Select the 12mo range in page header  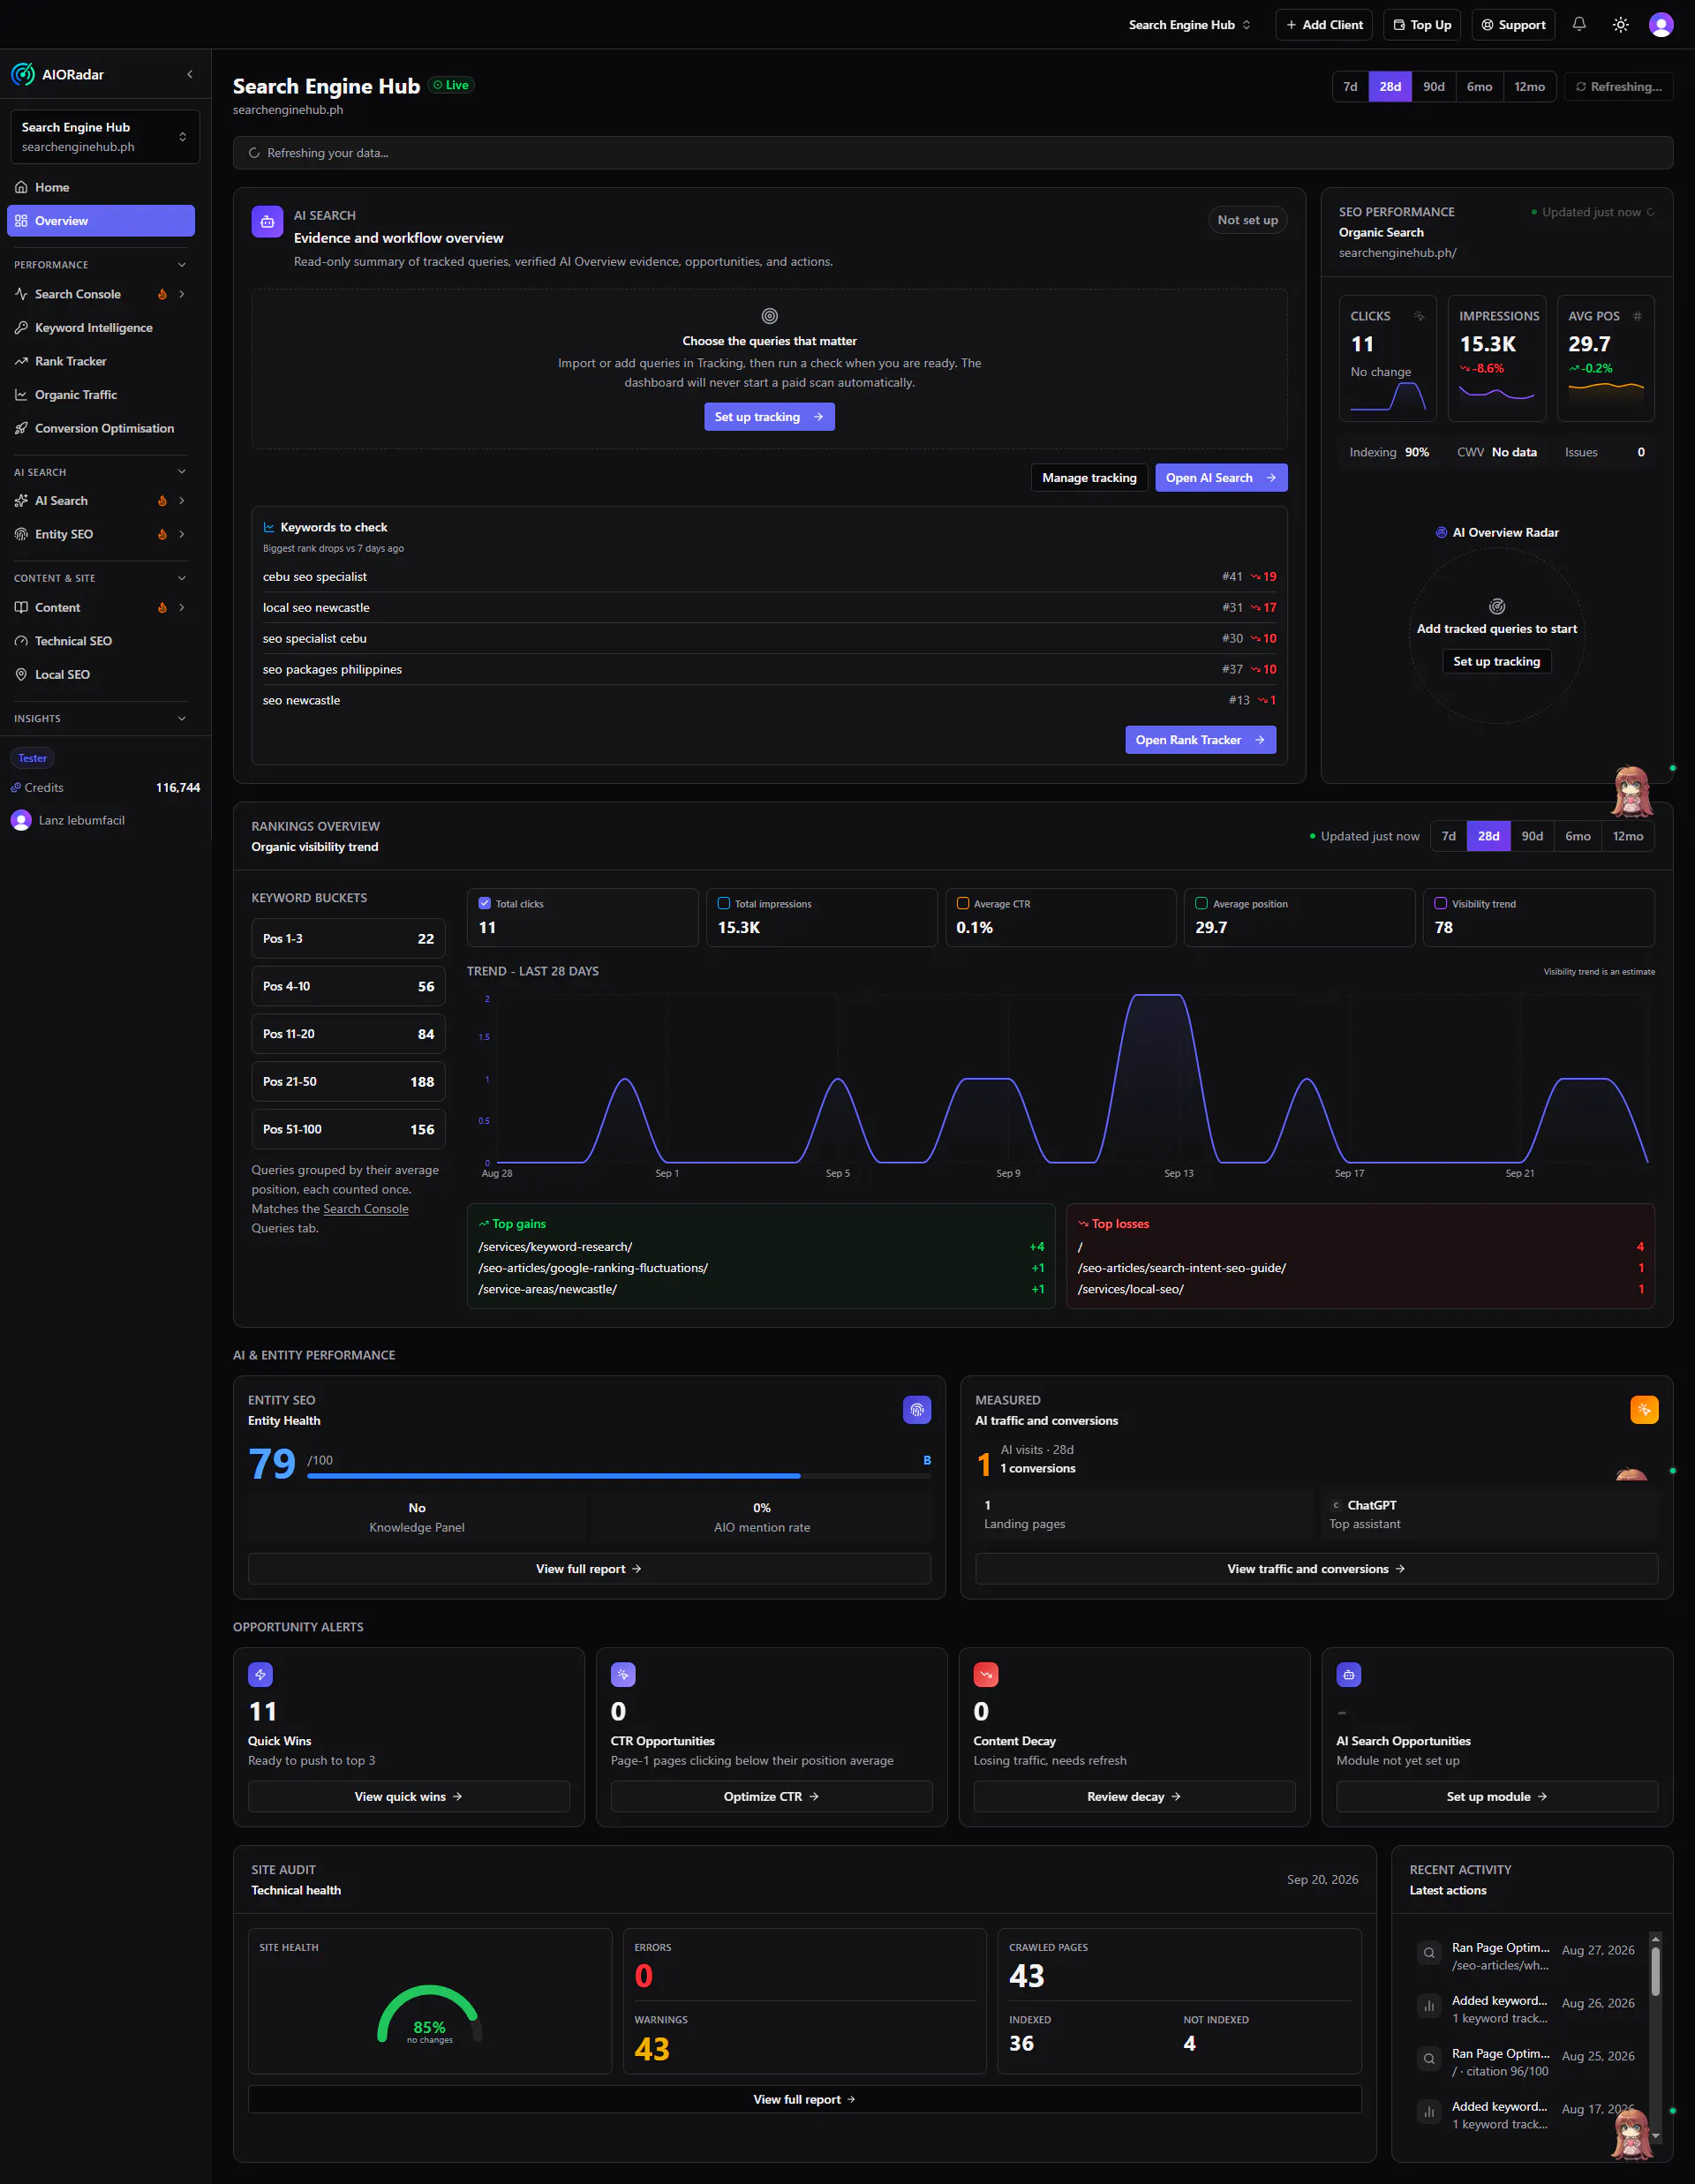coord(1529,87)
